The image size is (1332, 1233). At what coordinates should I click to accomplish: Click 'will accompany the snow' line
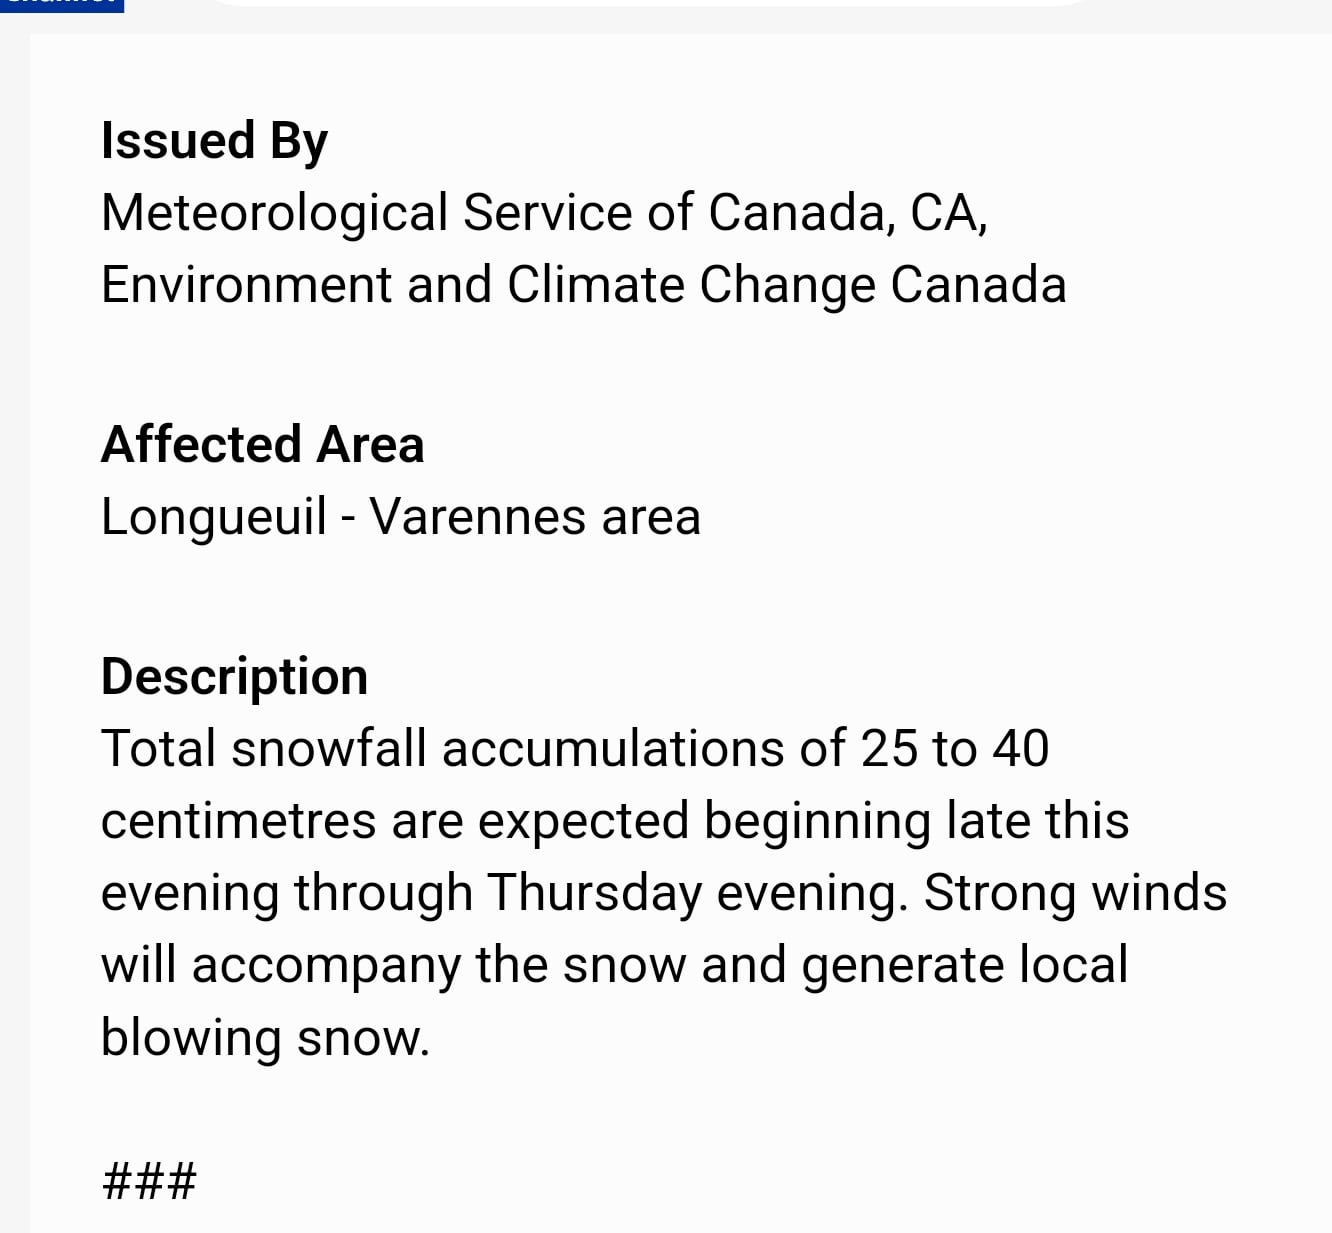click(394, 965)
